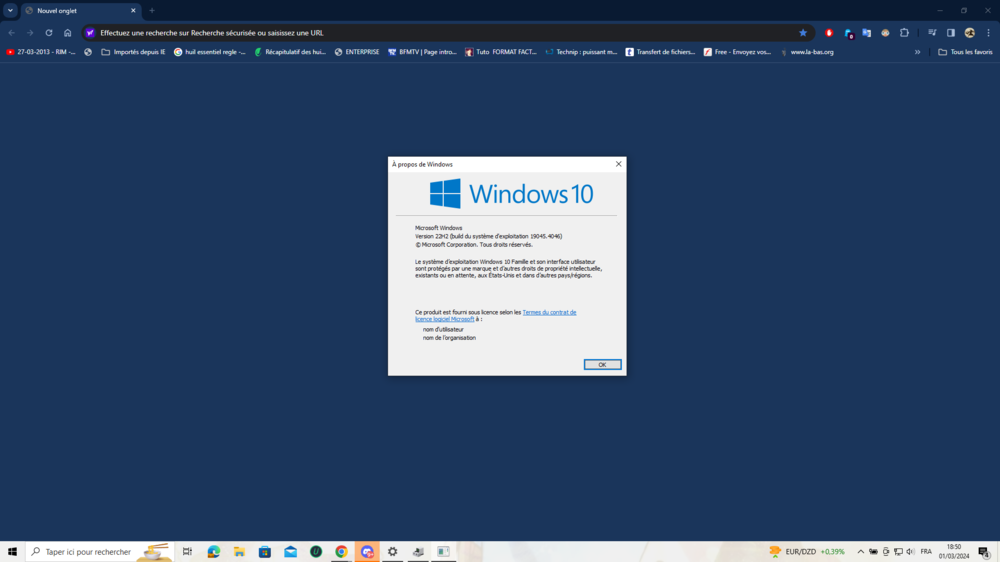
Task: Click OK in the À propos de Windows dialog
Action: [x=602, y=364]
